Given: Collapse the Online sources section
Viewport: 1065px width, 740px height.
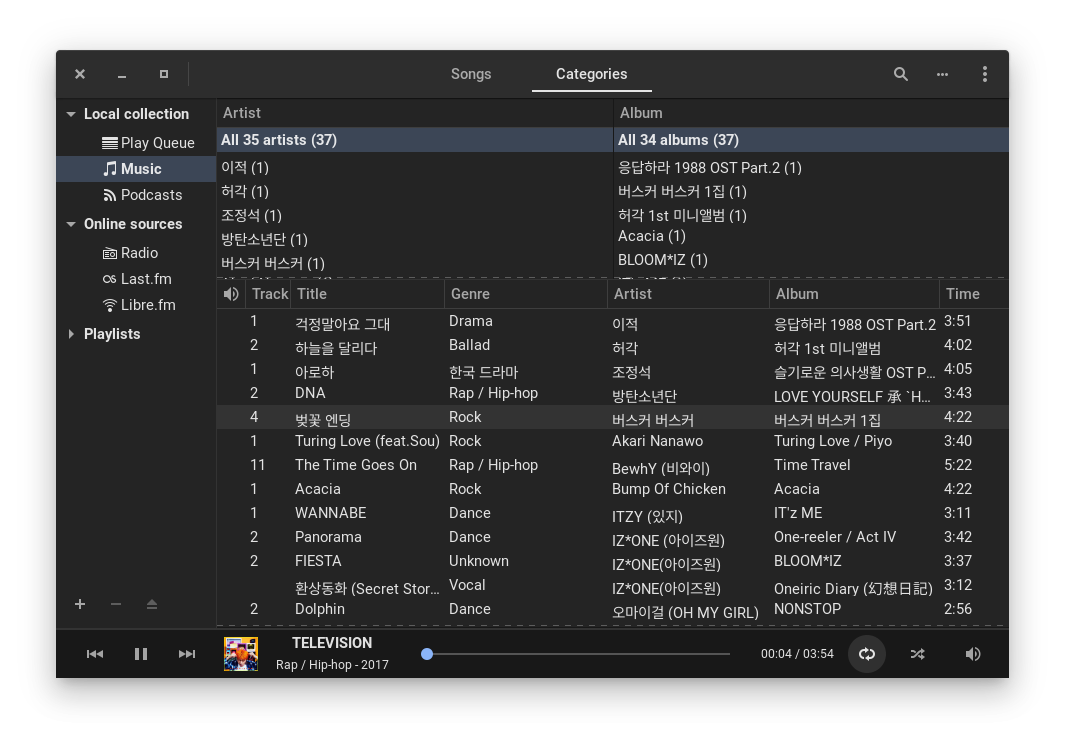Looking at the screenshot, I should click(x=71, y=224).
